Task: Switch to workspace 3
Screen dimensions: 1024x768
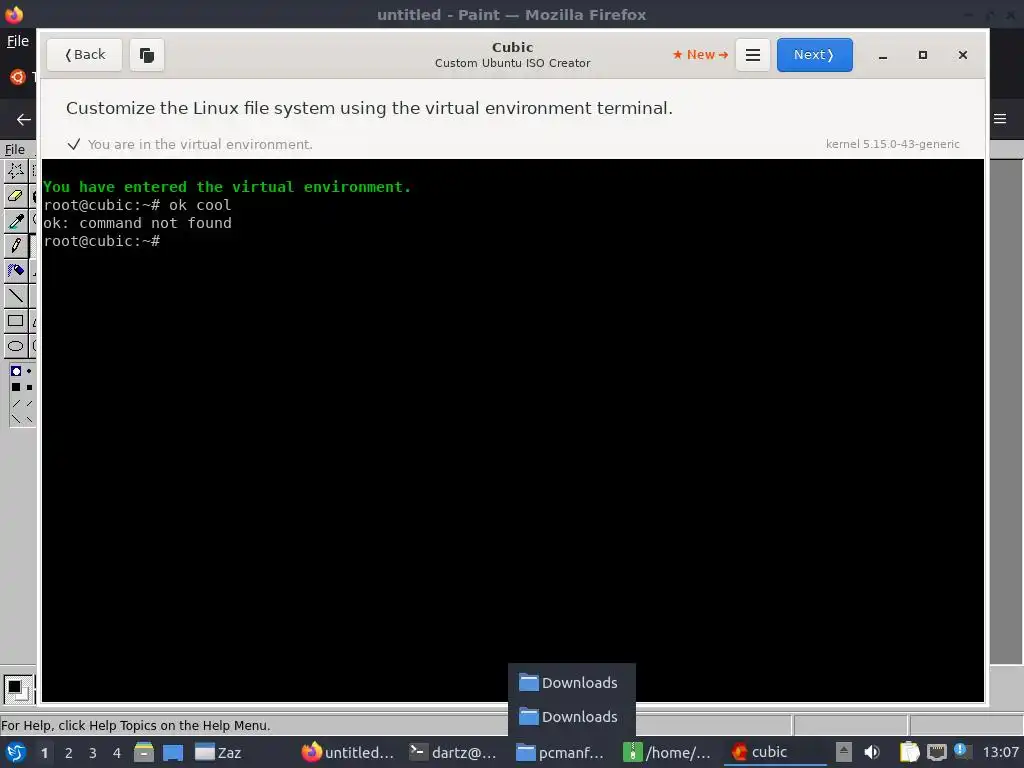Action: click(x=93, y=753)
